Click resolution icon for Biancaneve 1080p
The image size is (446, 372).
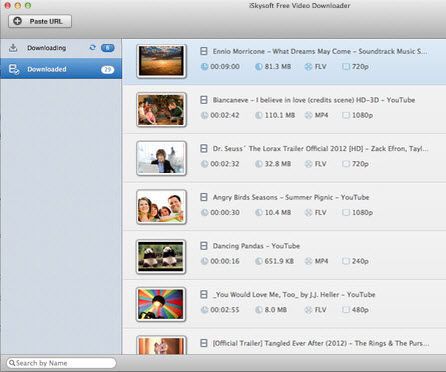point(346,115)
